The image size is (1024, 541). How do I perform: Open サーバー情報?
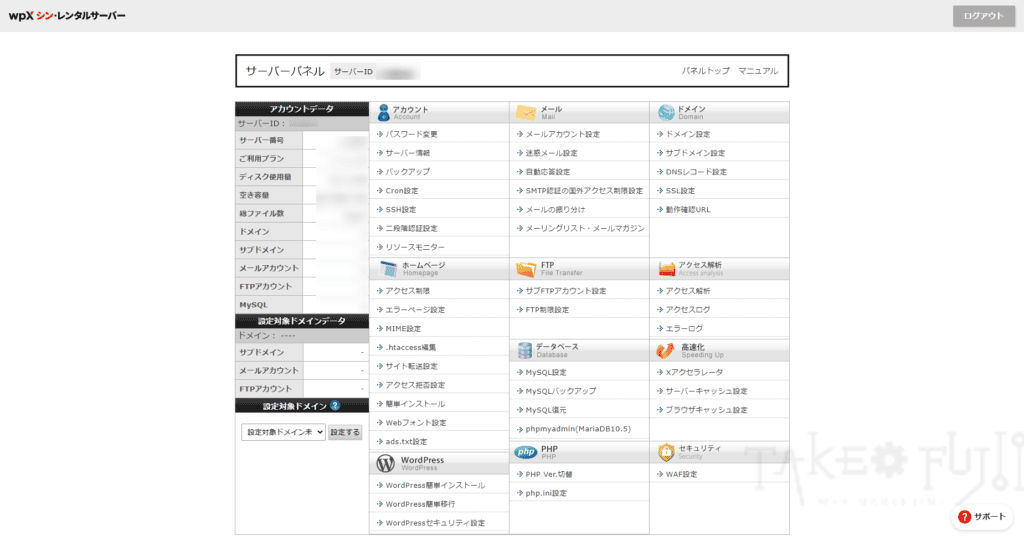coord(408,153)
